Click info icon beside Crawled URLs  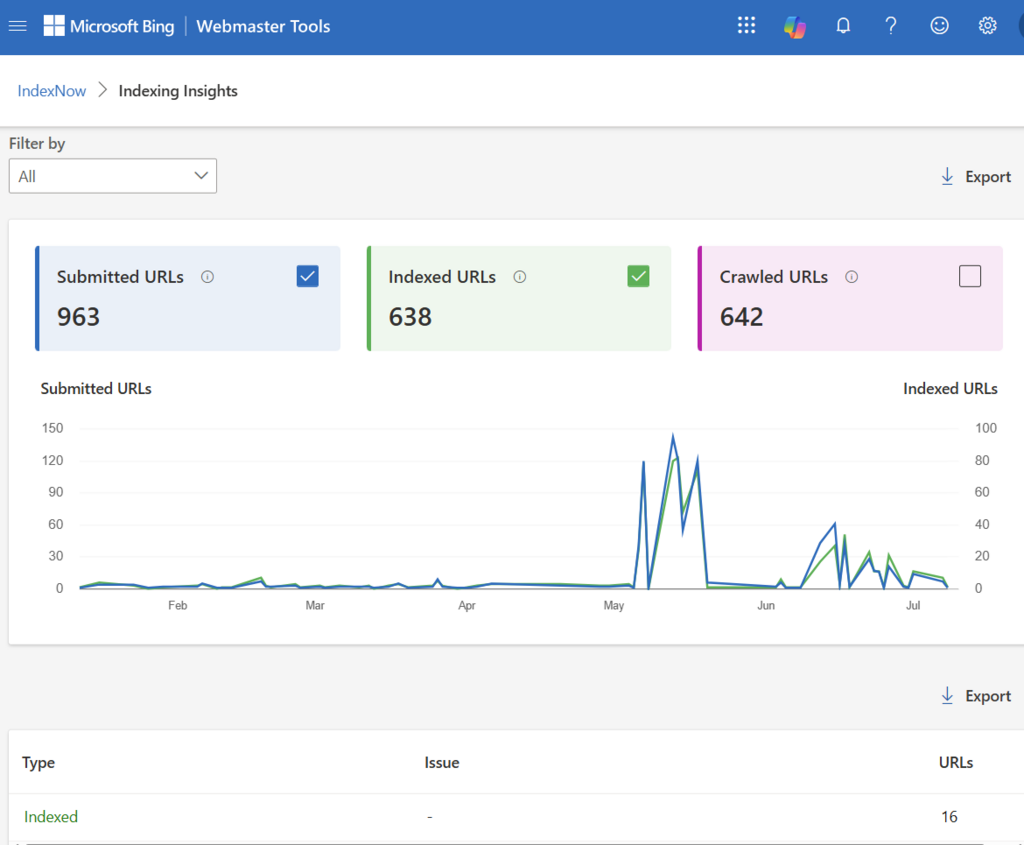click(x=852, y=277)
